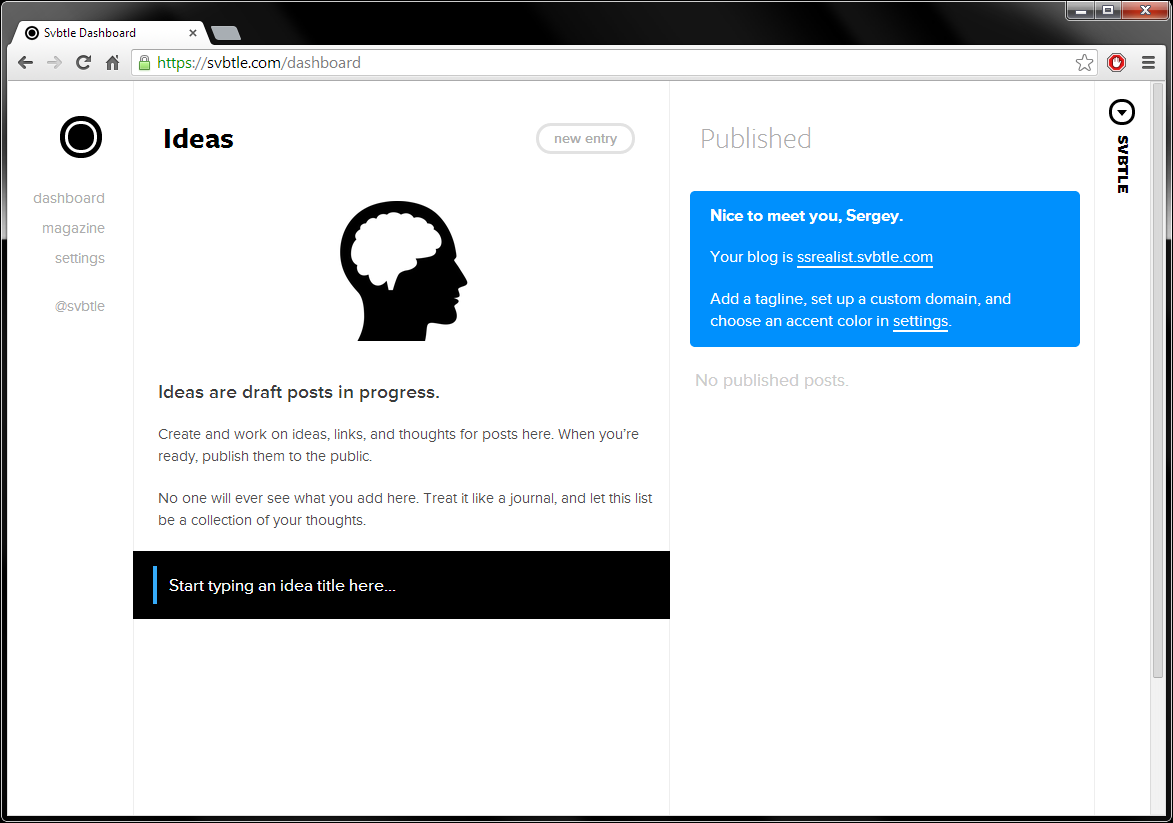Viewport: 1173px width, 823px height.
Task: Go to settings in the sidebar
Action: tap(80, 258)
